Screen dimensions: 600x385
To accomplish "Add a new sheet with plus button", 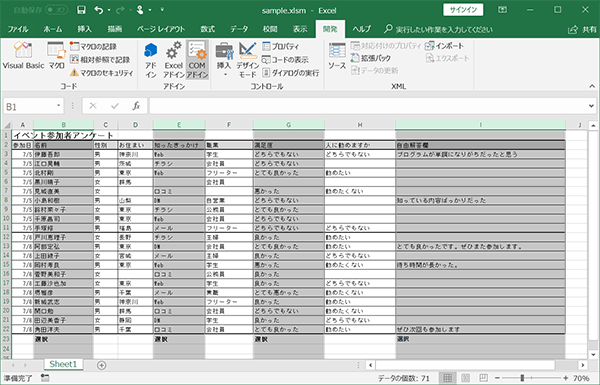I will [101, 365].
